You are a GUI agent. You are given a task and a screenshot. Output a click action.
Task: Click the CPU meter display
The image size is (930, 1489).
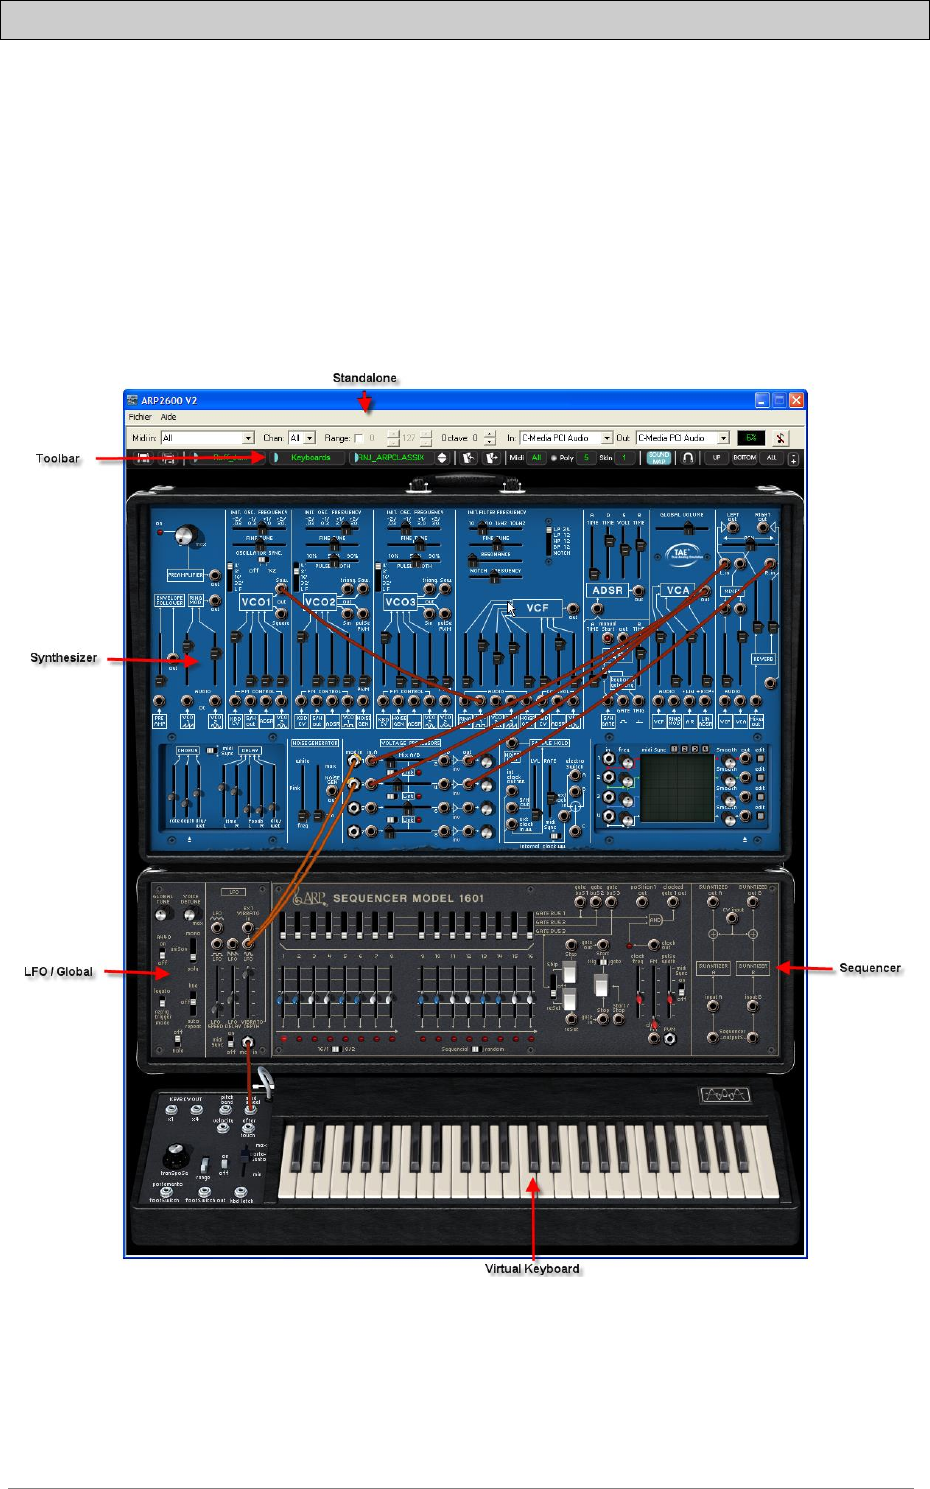point(750,438)
